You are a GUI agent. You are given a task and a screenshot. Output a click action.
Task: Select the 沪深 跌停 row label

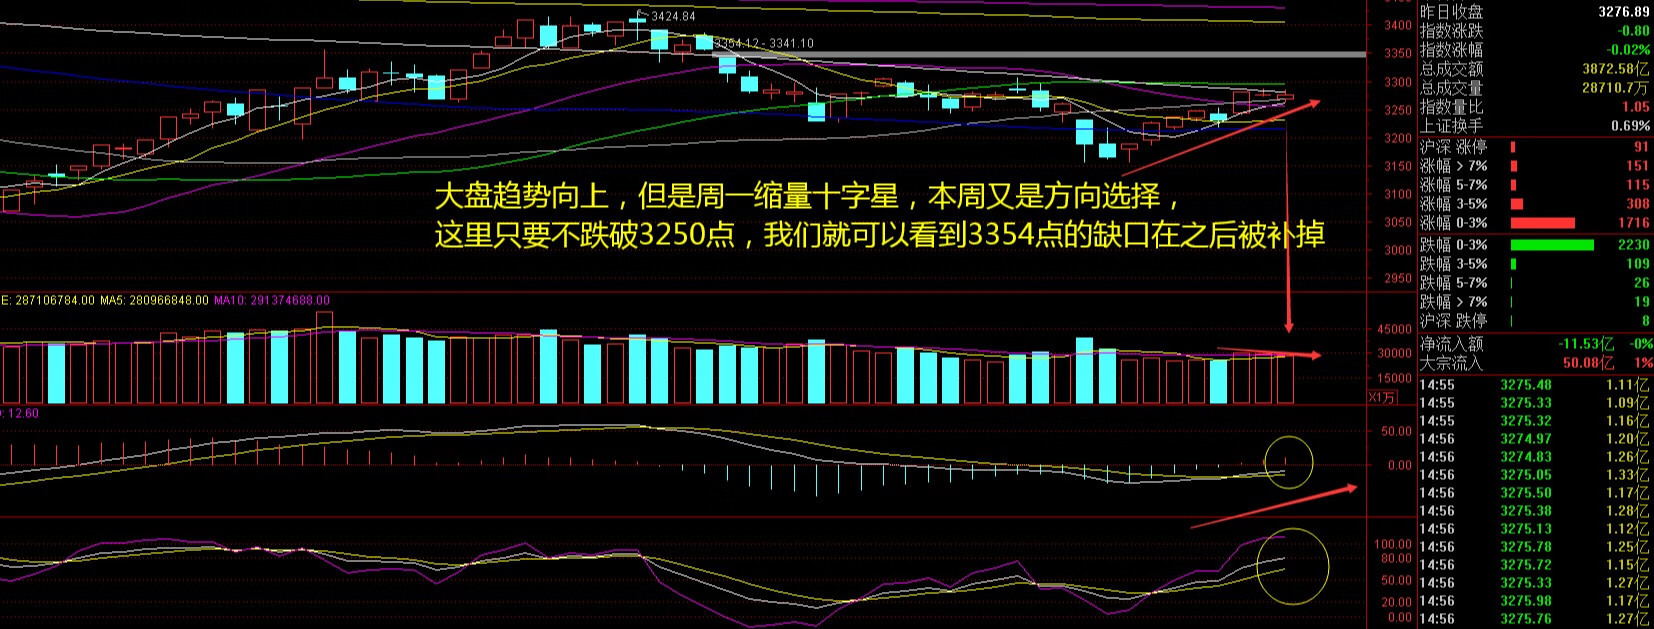(1453, 321)
